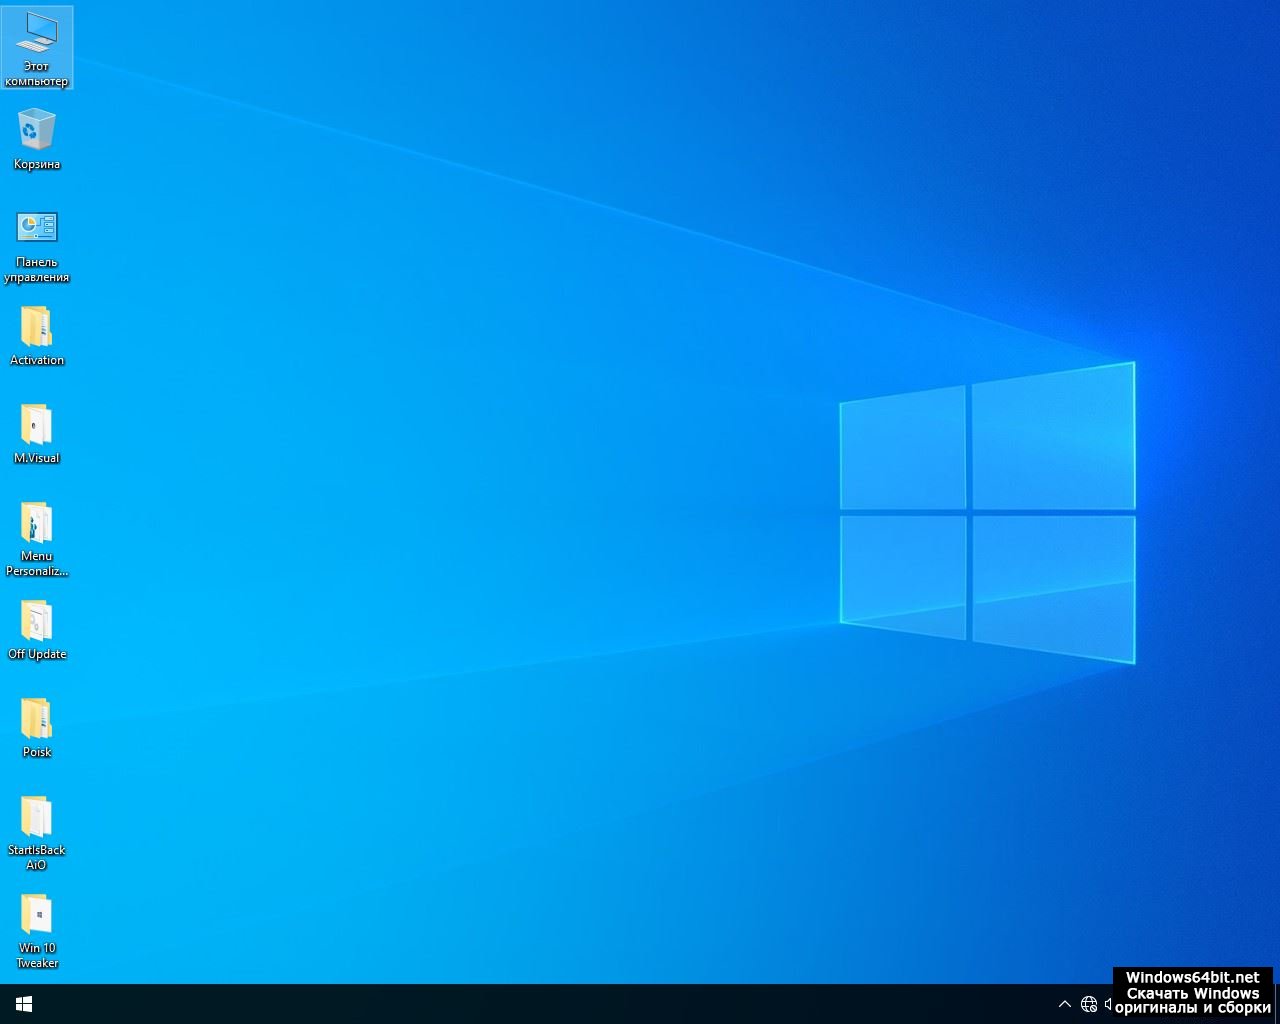The image size is (1280, 1024).
Task: Select the Этот компьютер desktop icon
Action: tap(37, 38)
